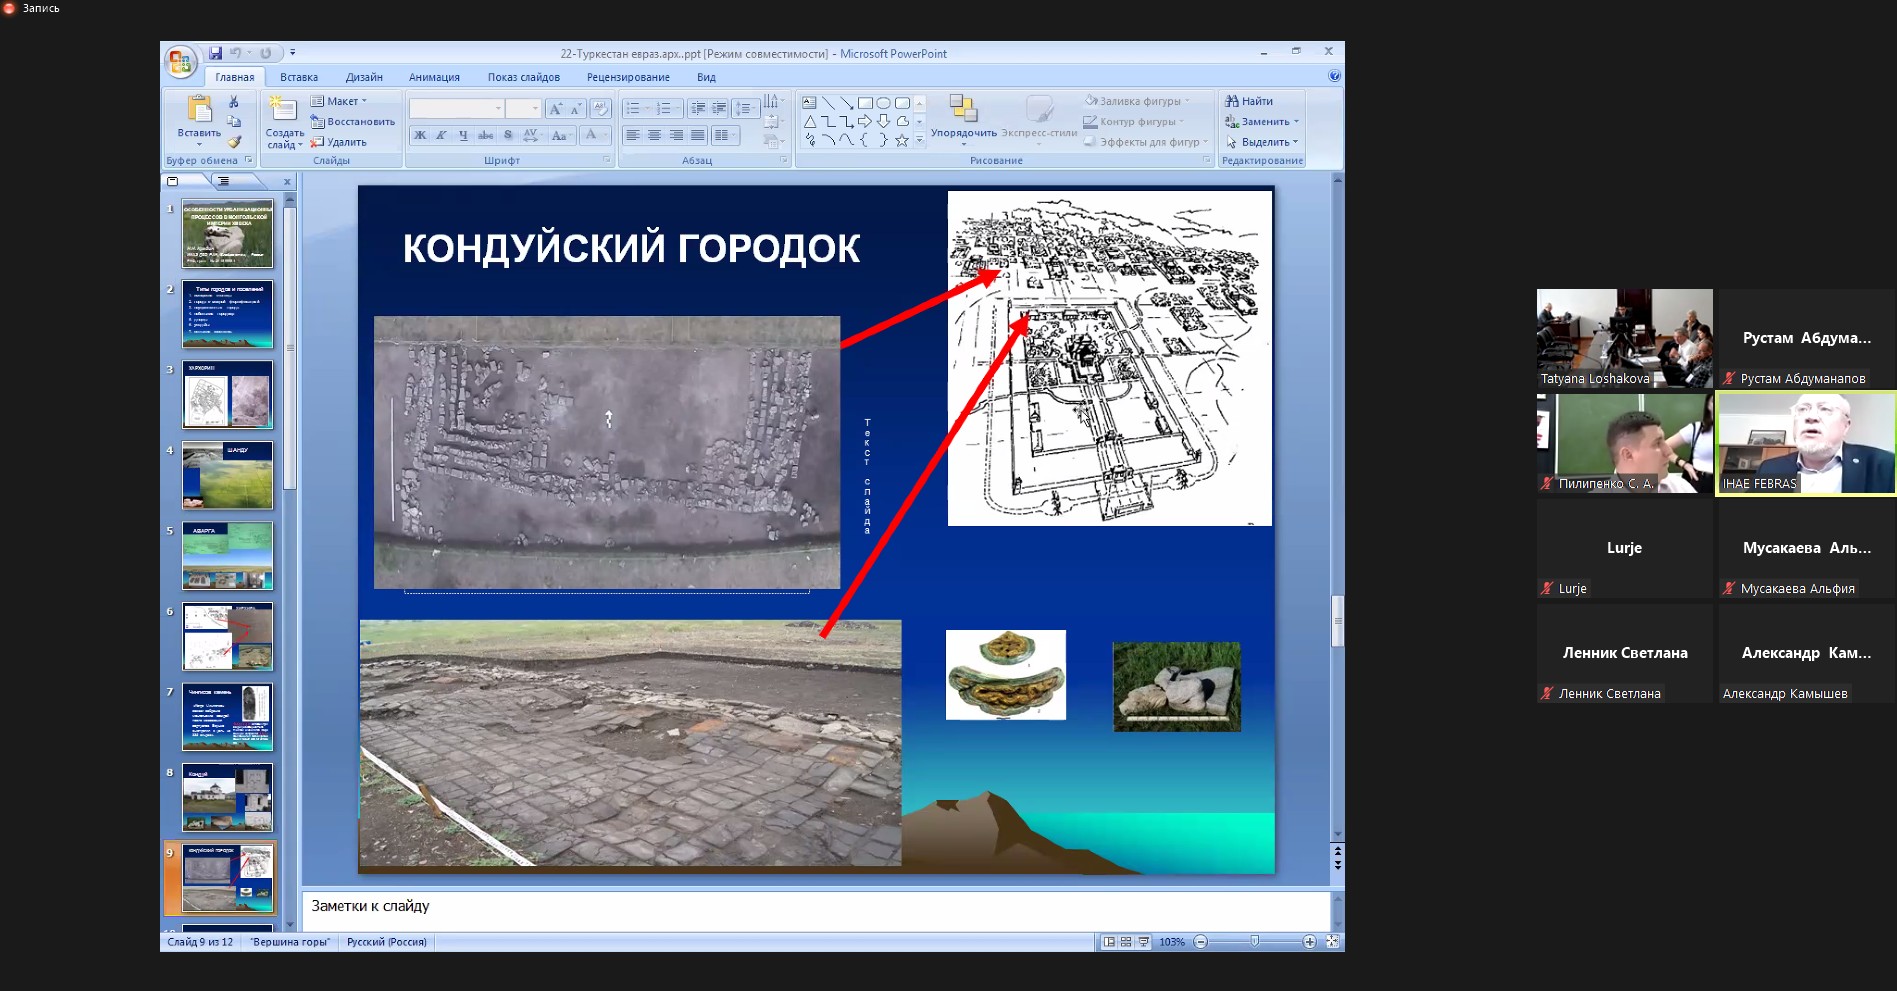Click the Office button logo
1897x991 pixels.
click(181, 62)
